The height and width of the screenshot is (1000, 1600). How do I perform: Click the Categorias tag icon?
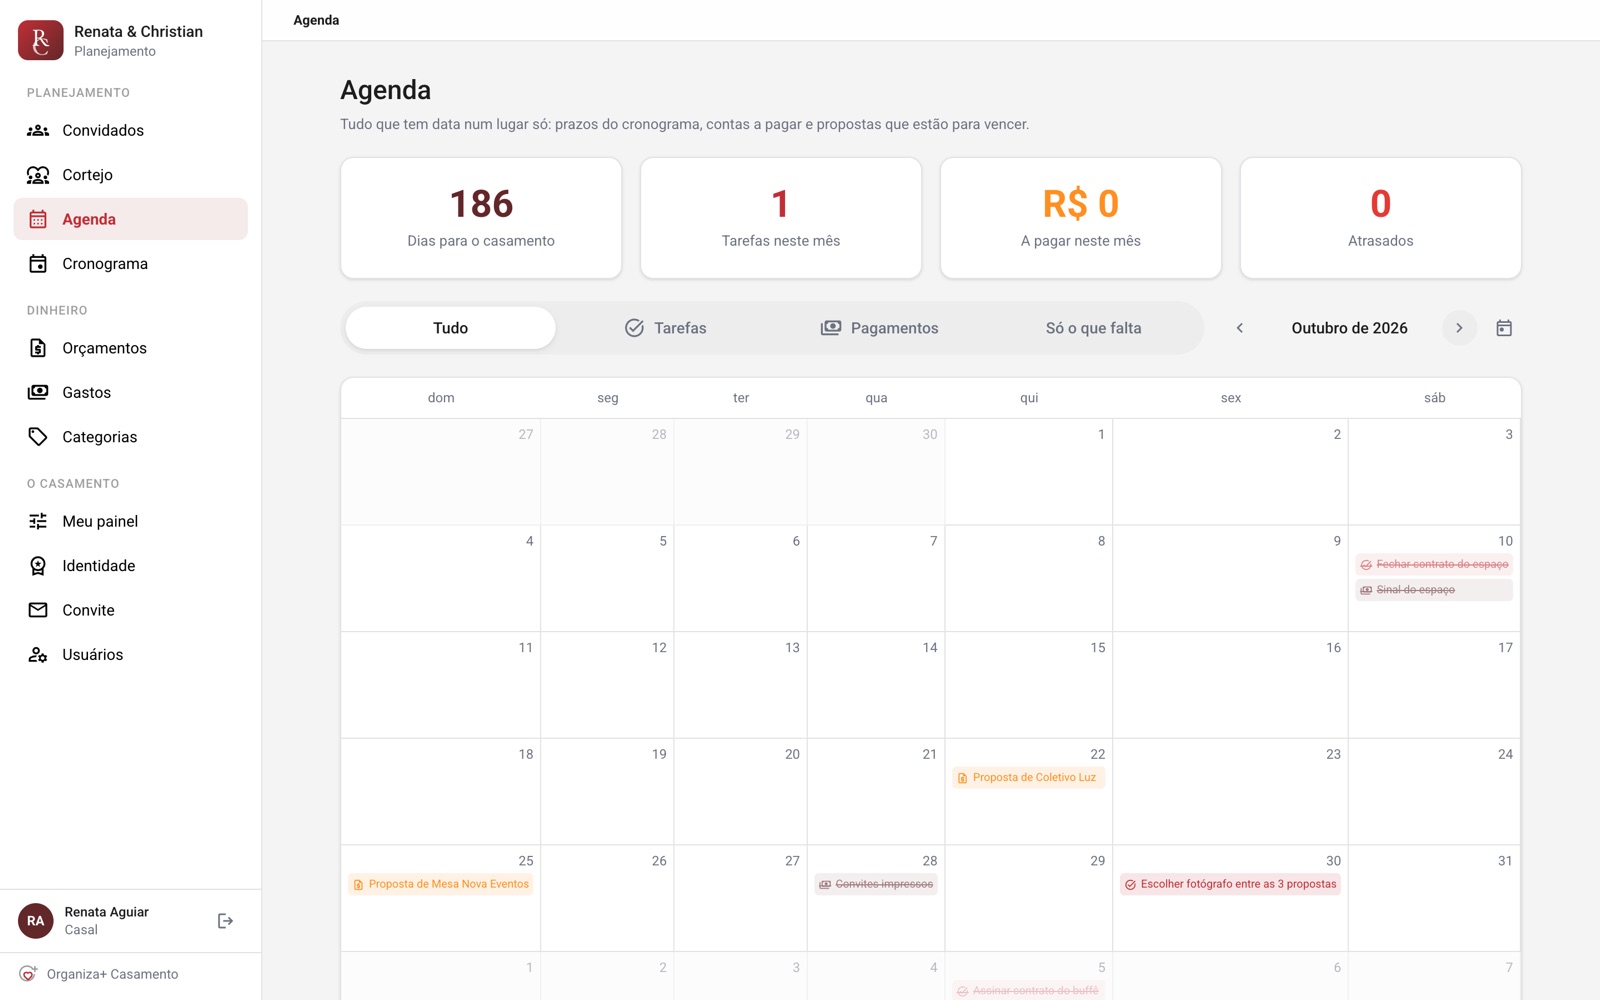tap(38, 437)
